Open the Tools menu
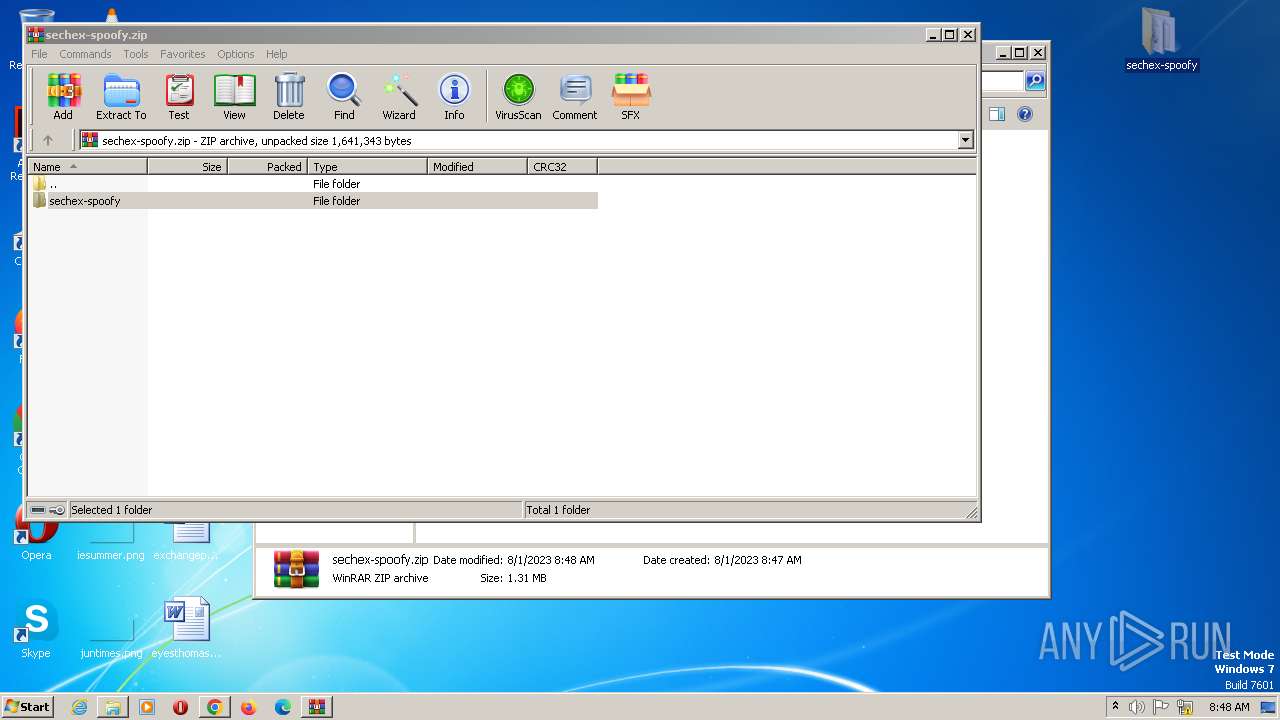The height and width of the screenshot is (720, 1280). click(x=136, y=54)
